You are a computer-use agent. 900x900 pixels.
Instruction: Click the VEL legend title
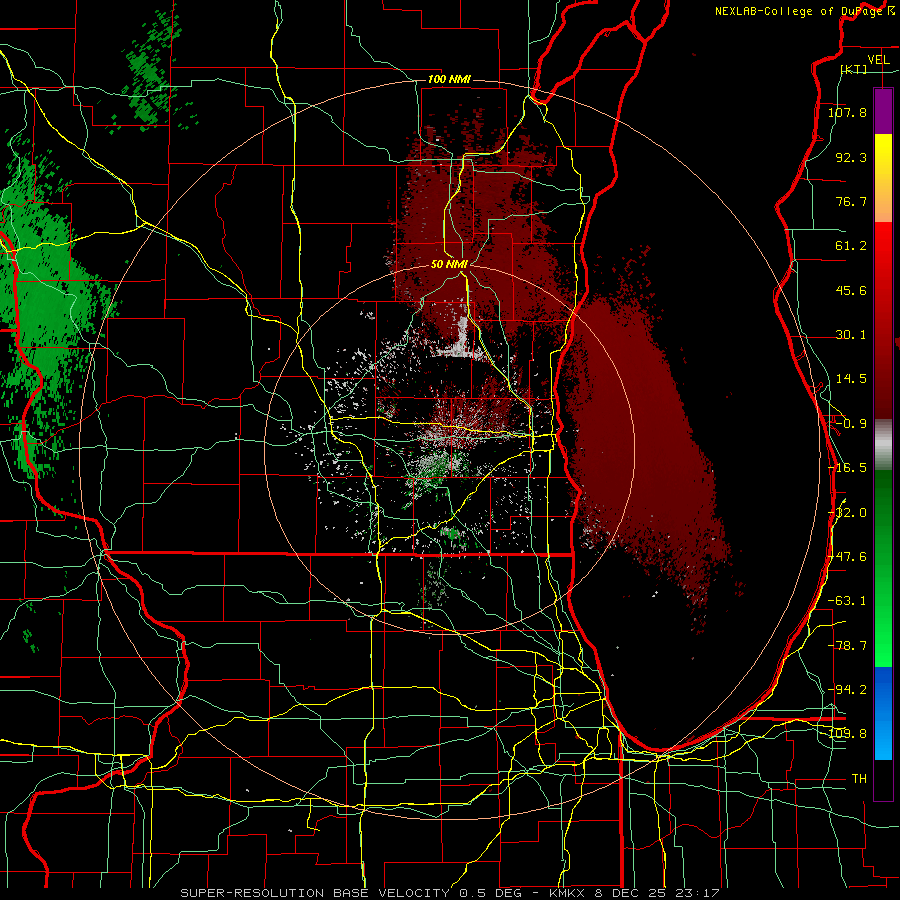pos(878,59)
